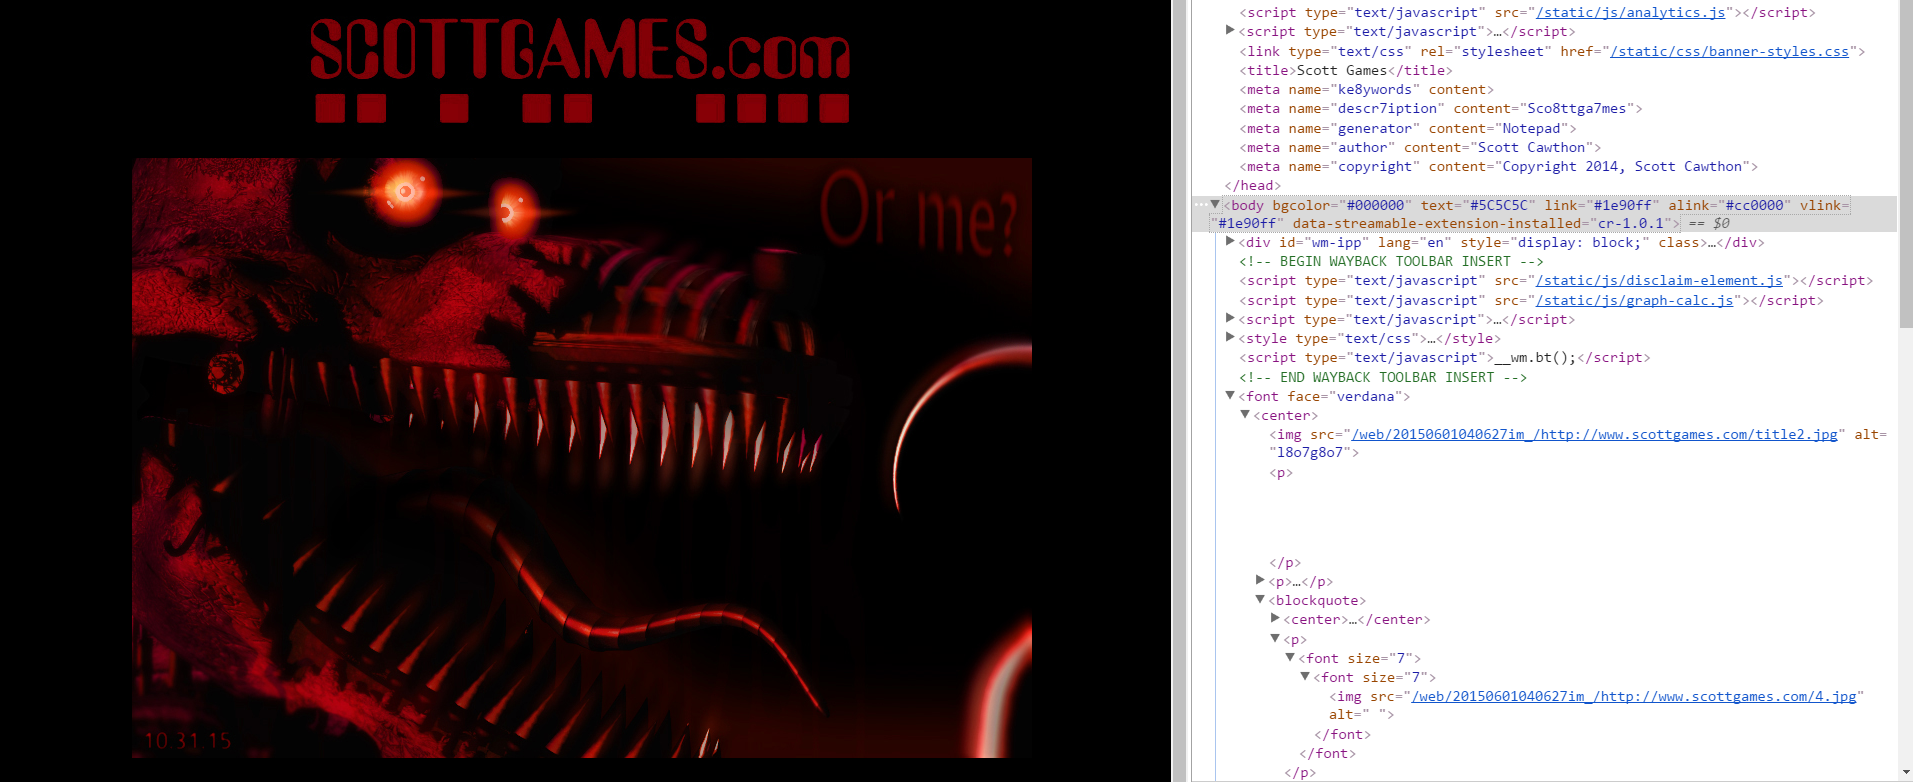1913x782 pixels.
Task: Collapse the <p> node inside blockquote
Action: pyautogui.click(x=1275, y=639)
